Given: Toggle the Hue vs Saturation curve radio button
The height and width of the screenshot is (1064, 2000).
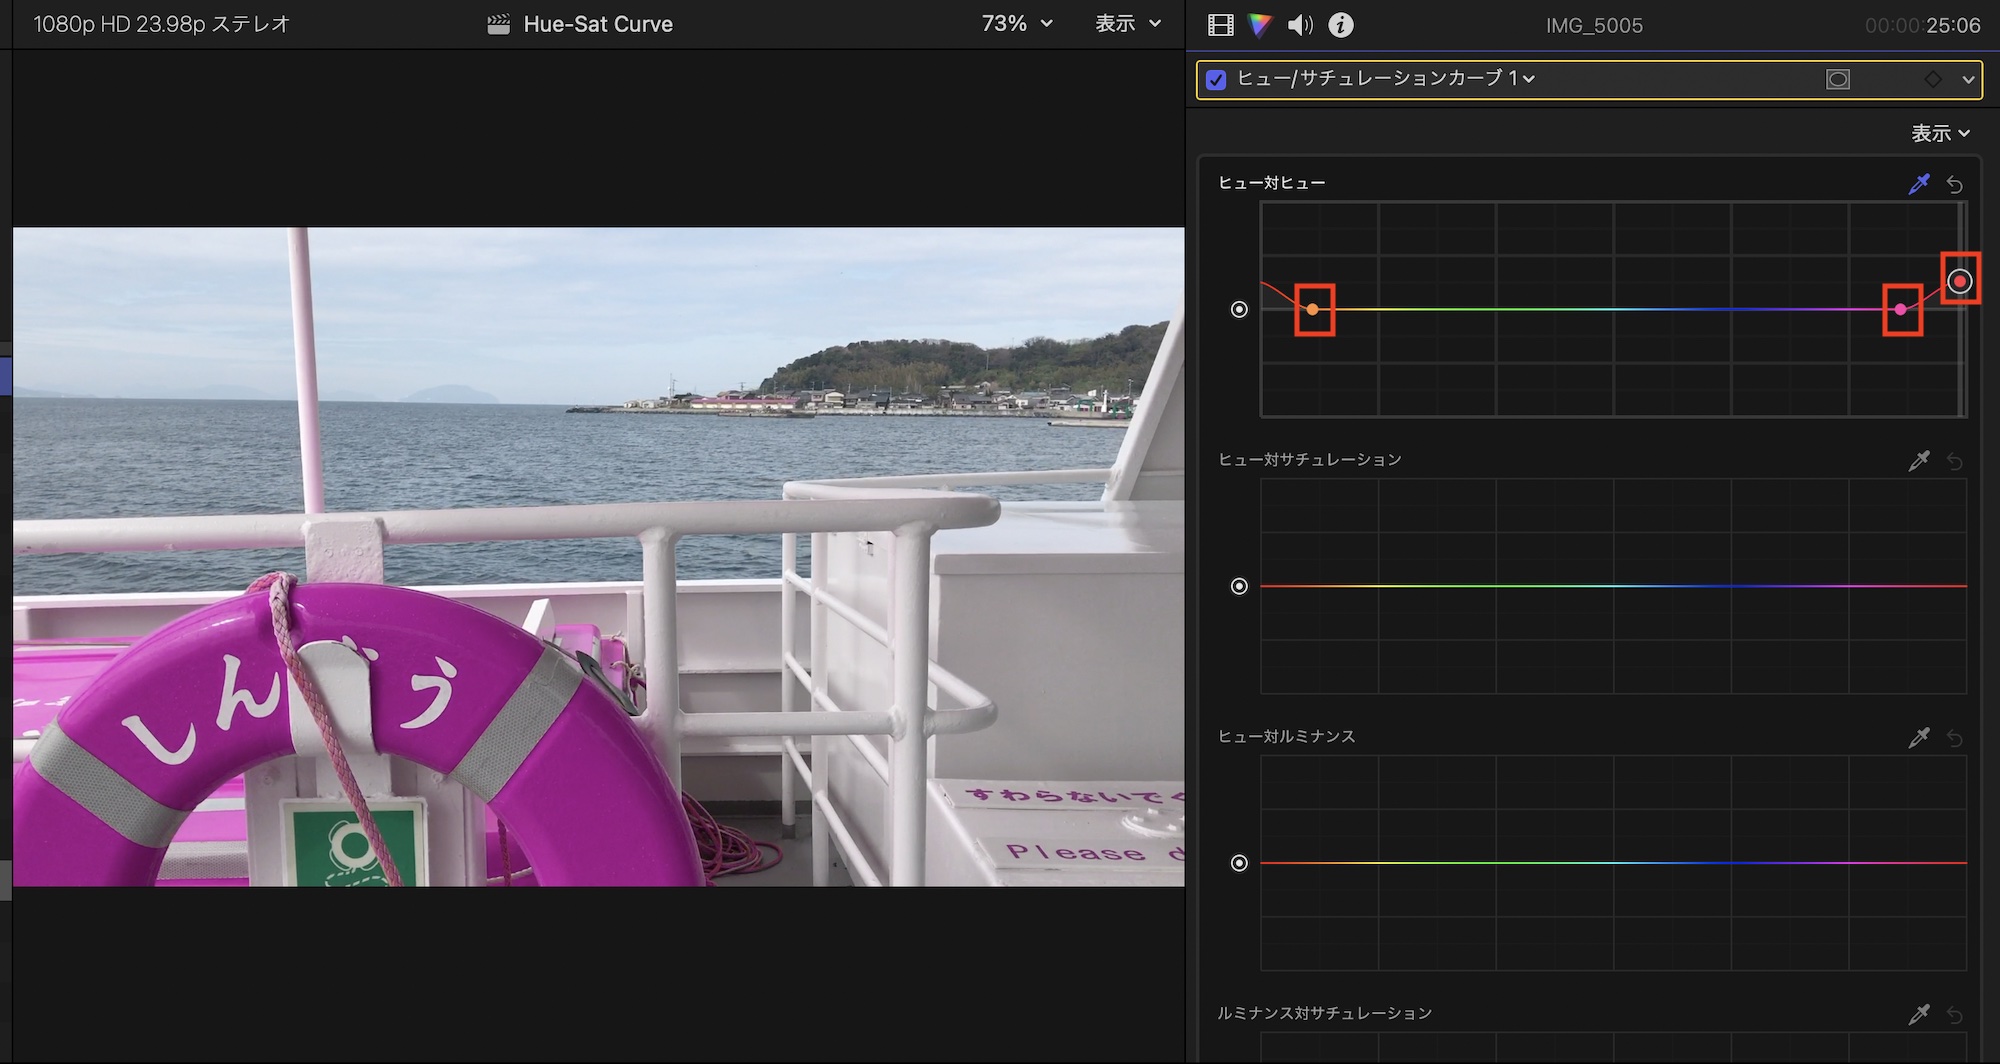Looking at the screenshot, I should [1239, 586].
